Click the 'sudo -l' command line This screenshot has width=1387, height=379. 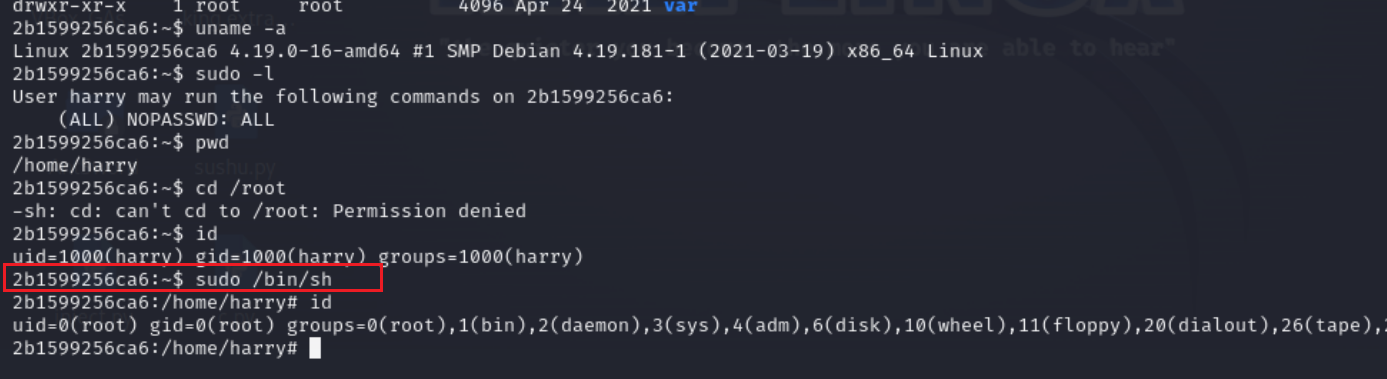pos(143,74)
